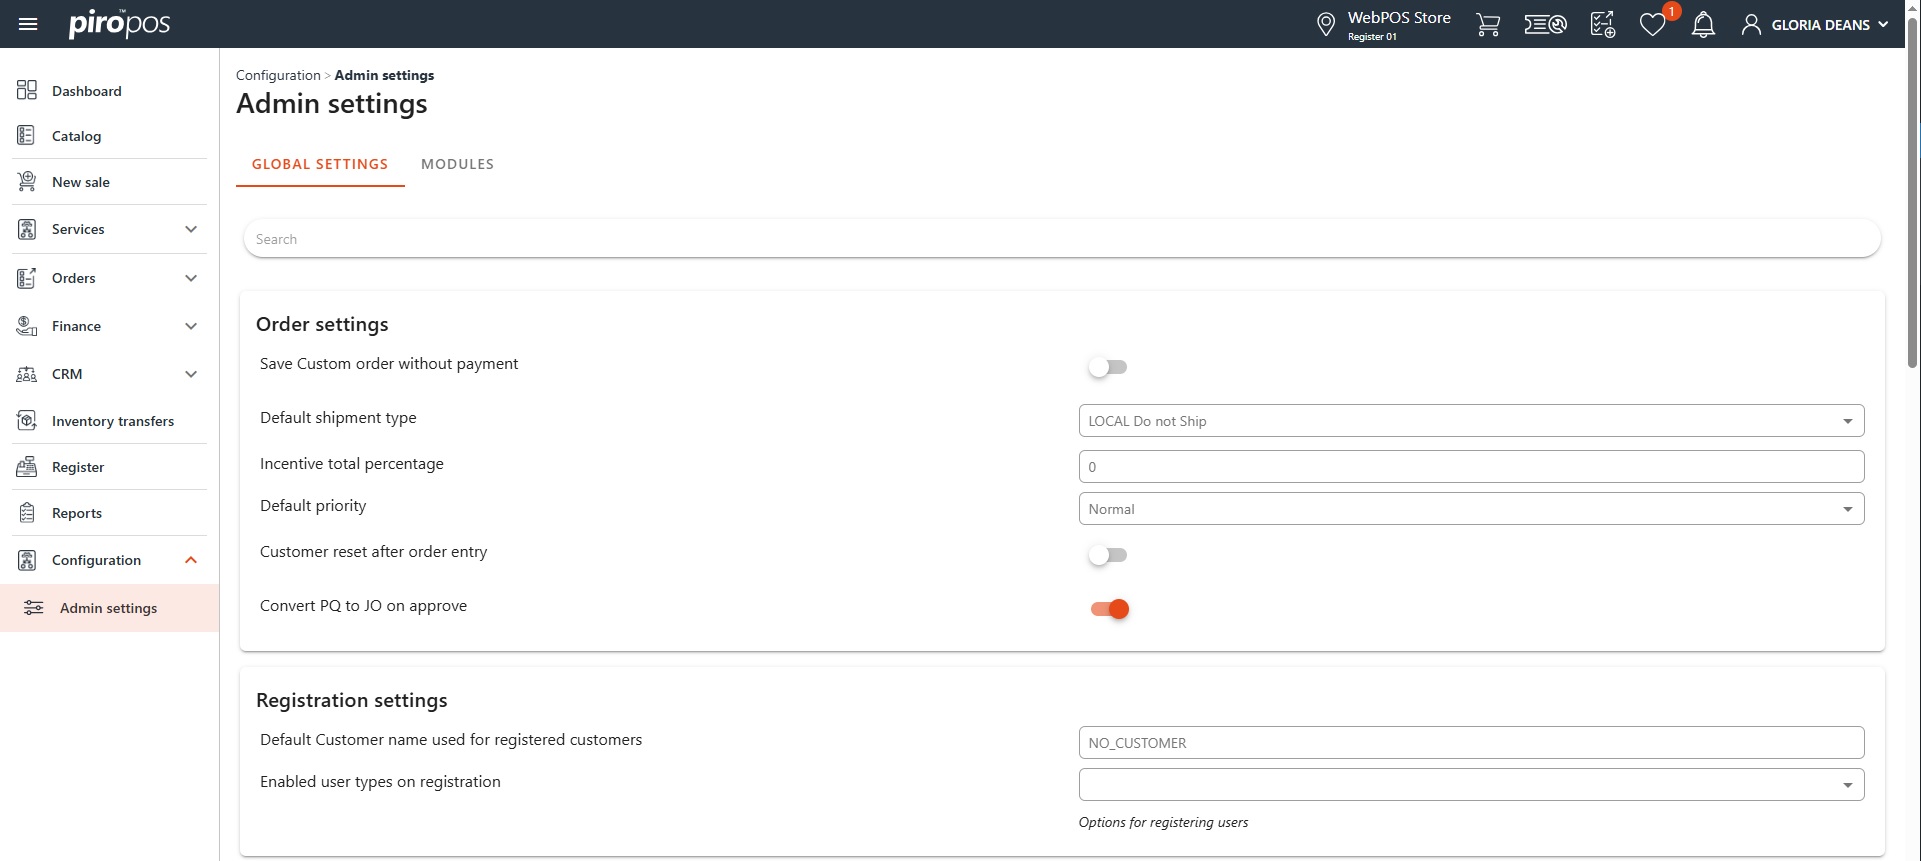The height and width of the screenshot is (861, 1921).
Task: Open the hamburger menu icon
Action: click(28, 24)
